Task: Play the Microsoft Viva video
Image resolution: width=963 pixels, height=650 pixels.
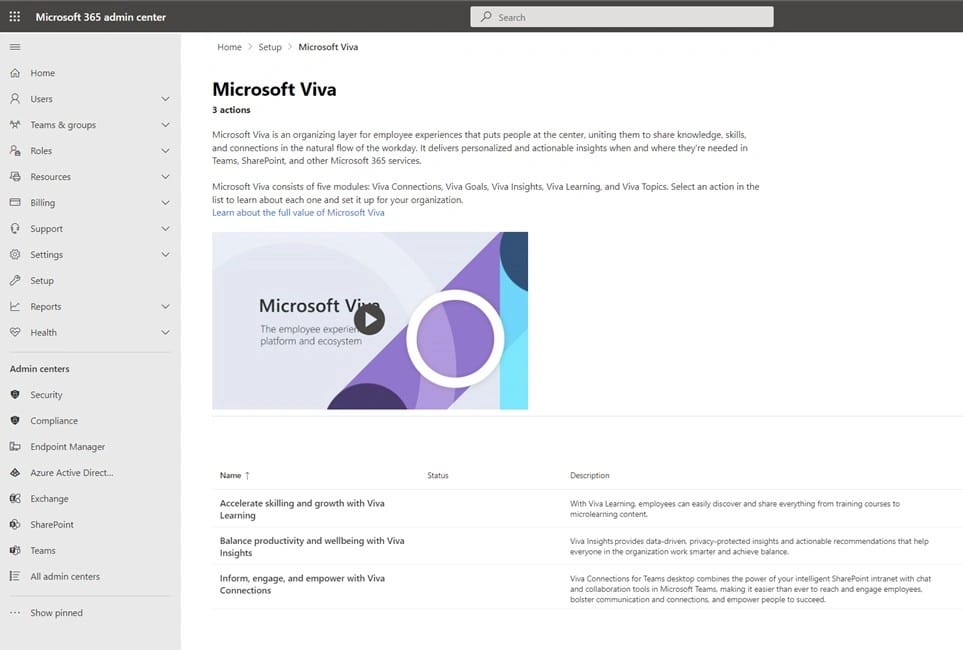Action: (369, 320)
